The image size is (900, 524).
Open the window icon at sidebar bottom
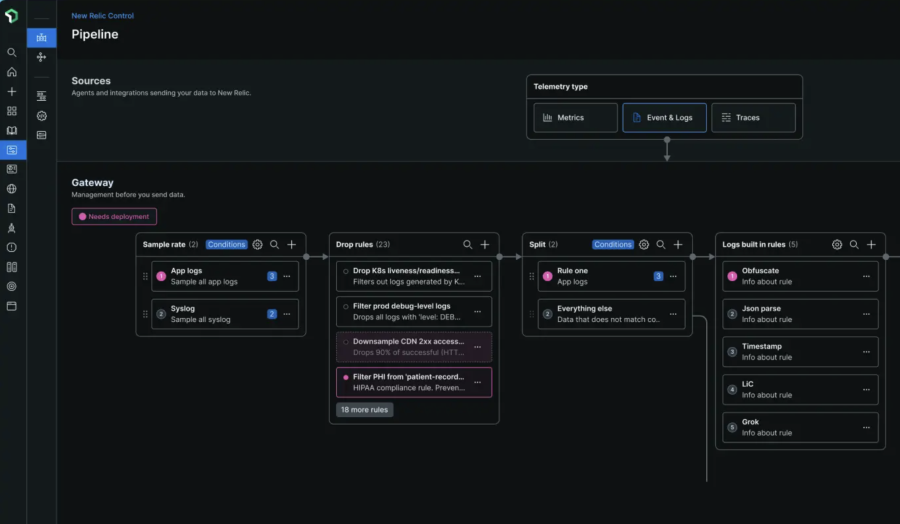[11, 306]
